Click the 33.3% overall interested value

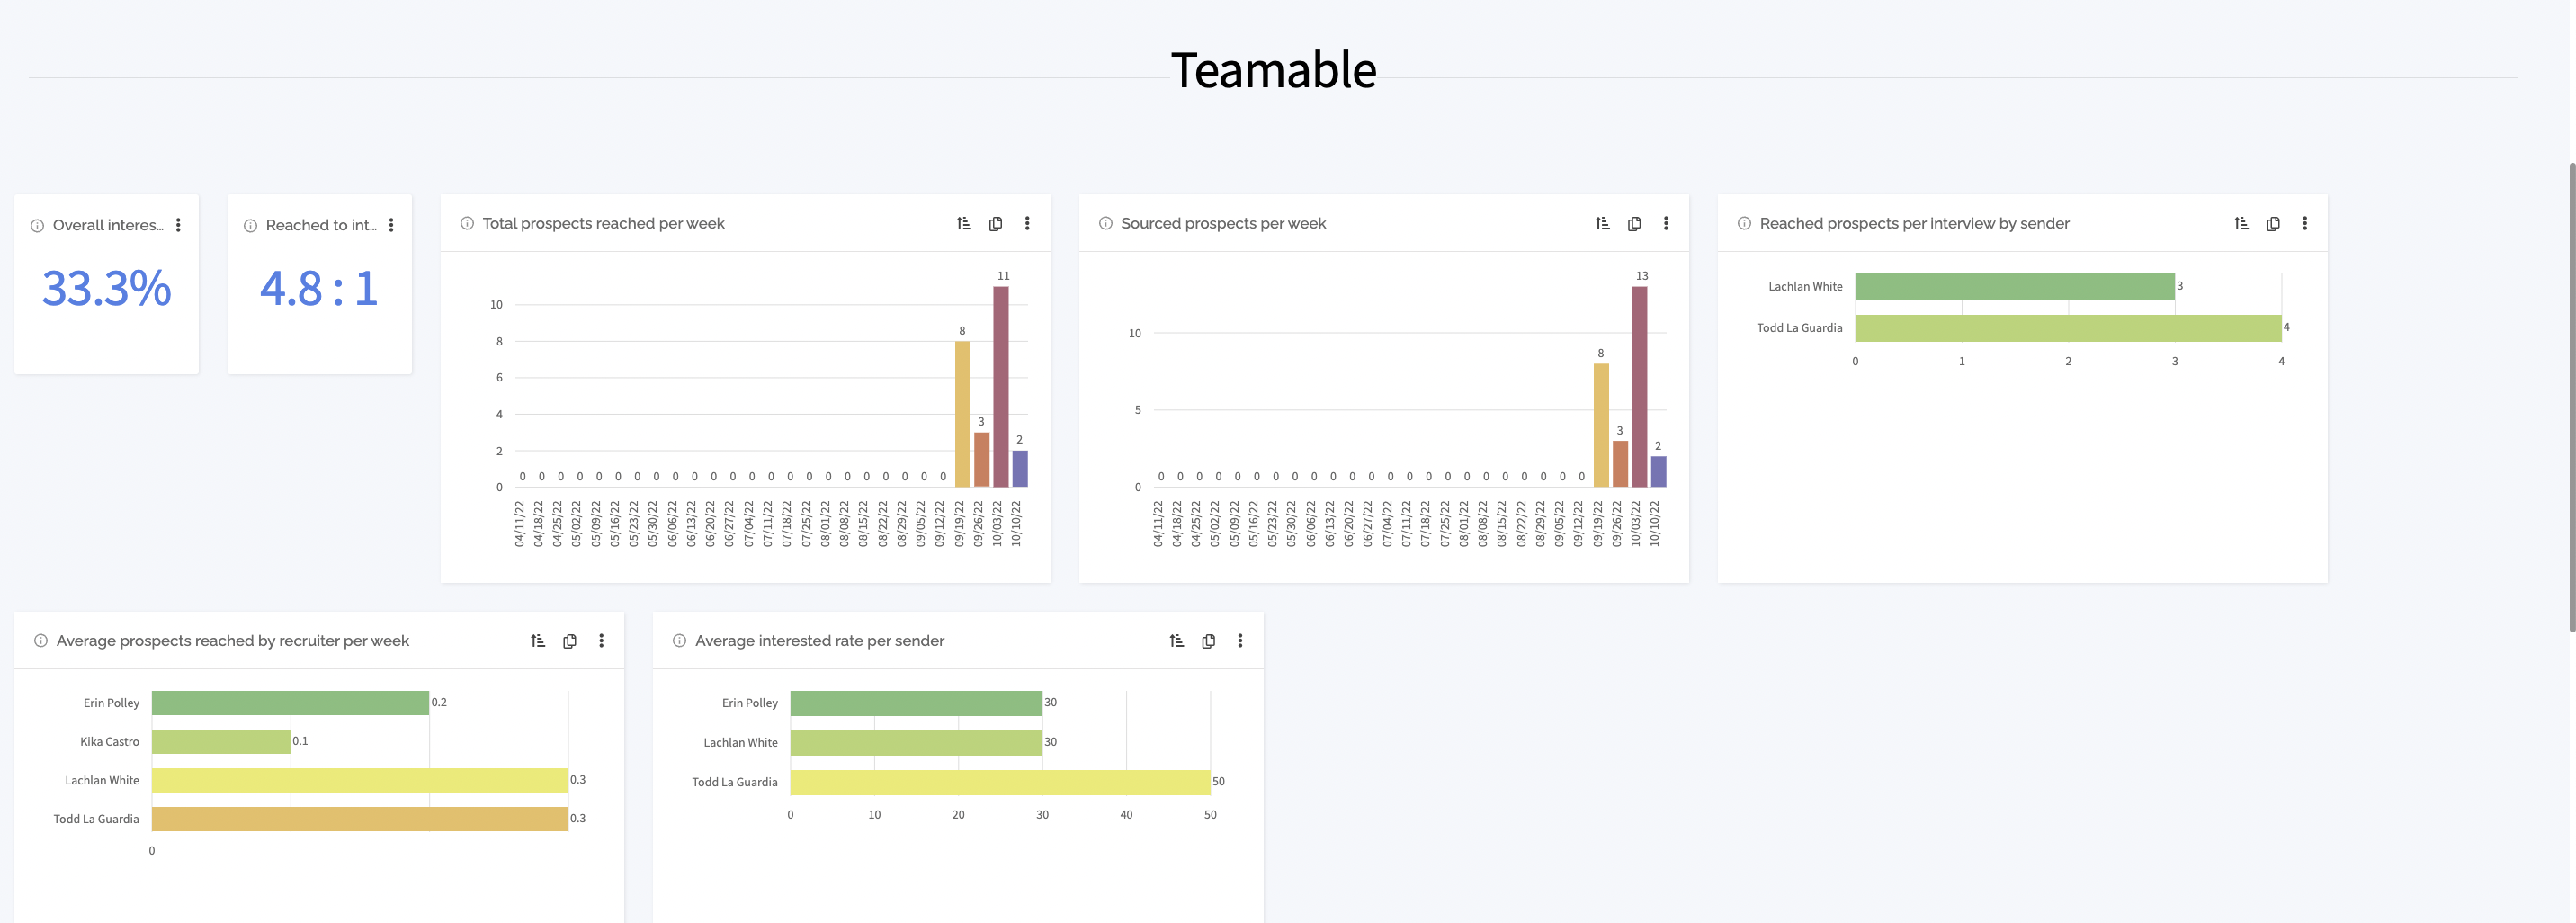coord(106,289)
